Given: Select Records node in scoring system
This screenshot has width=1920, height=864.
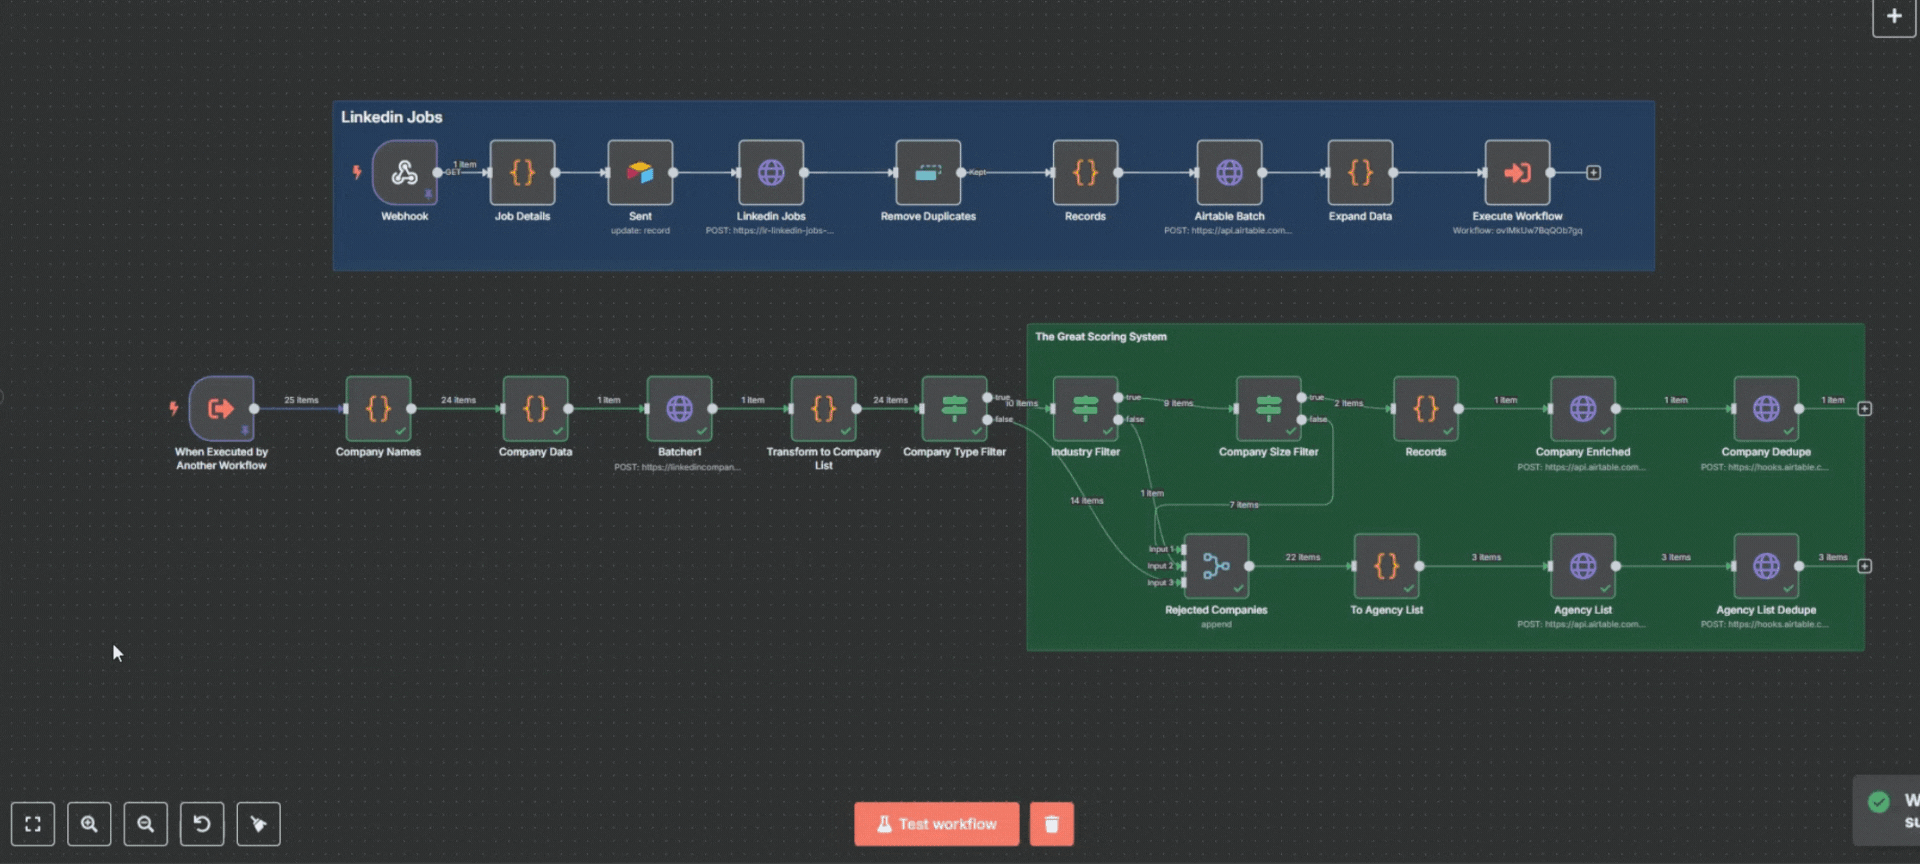Looking at the screenshot, I should (x=1426, y=408).
